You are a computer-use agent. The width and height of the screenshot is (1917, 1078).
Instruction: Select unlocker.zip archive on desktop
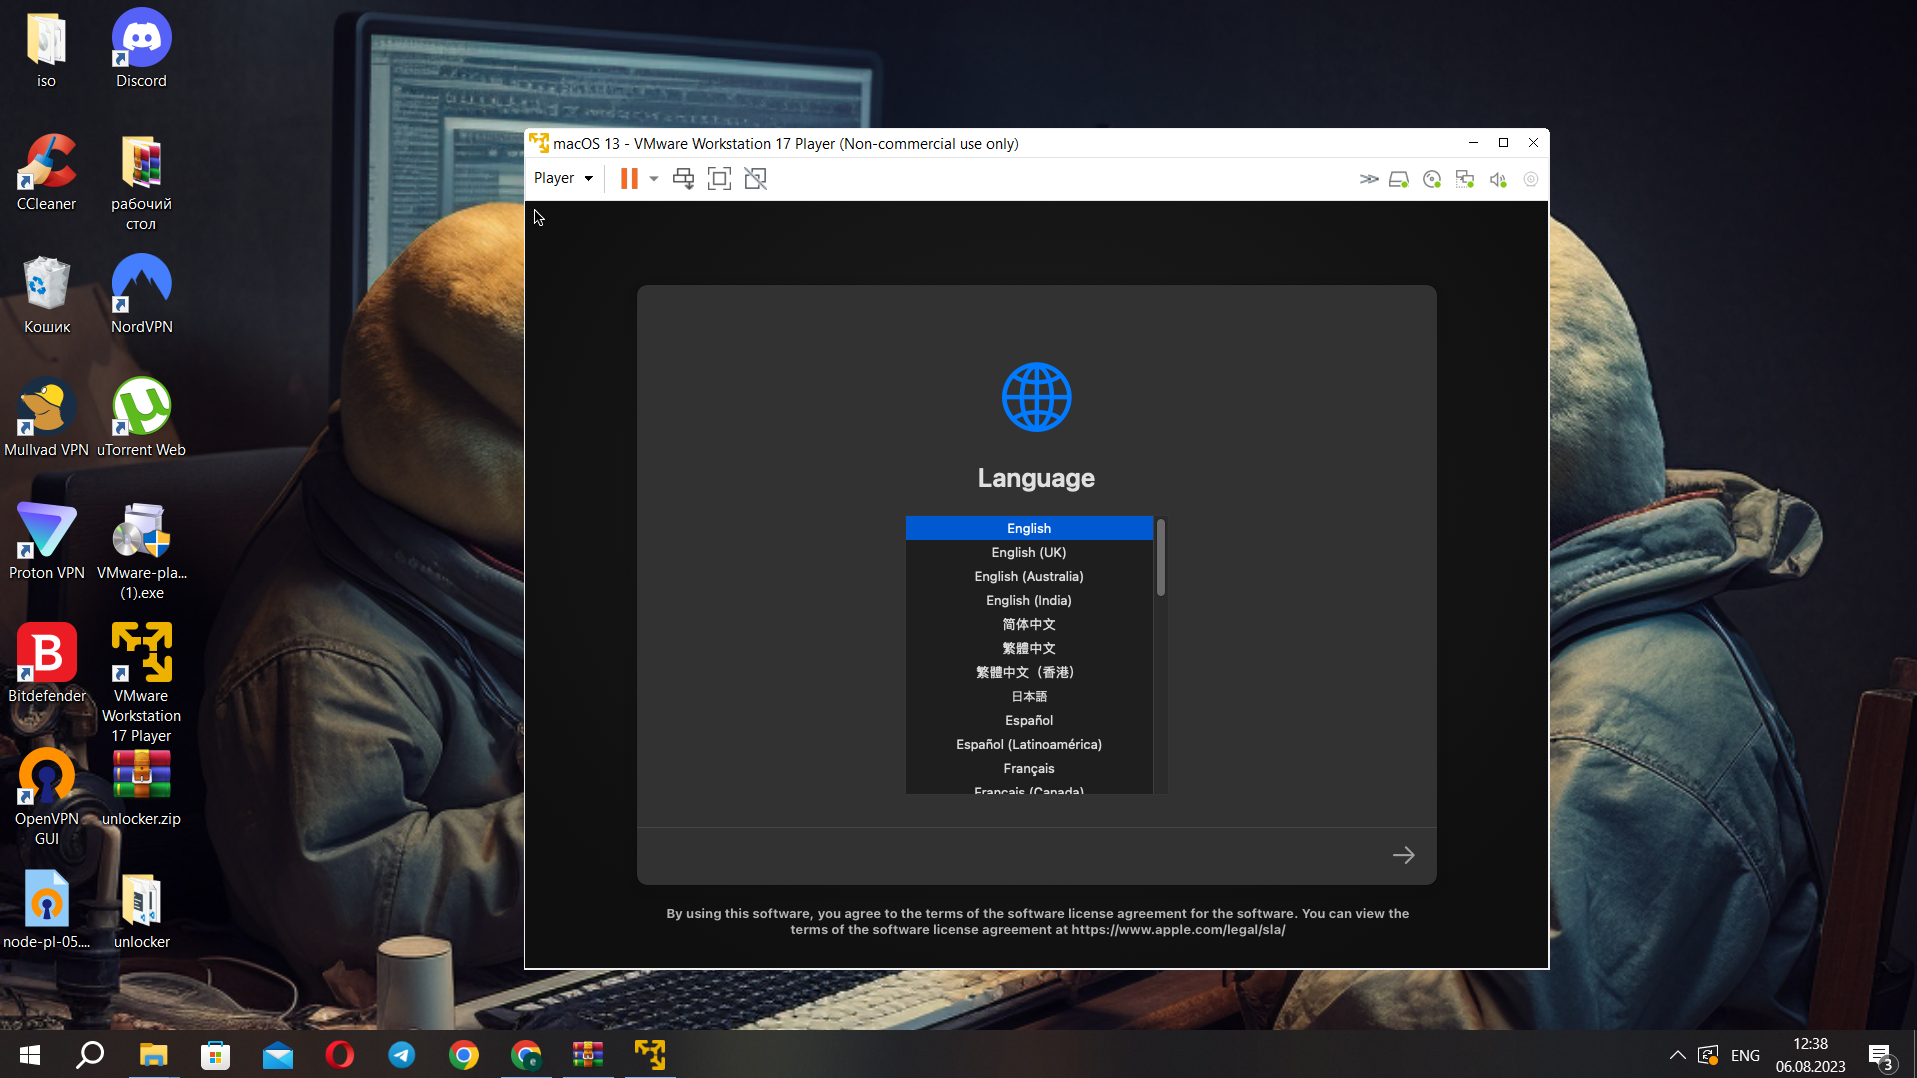[141, 788]
